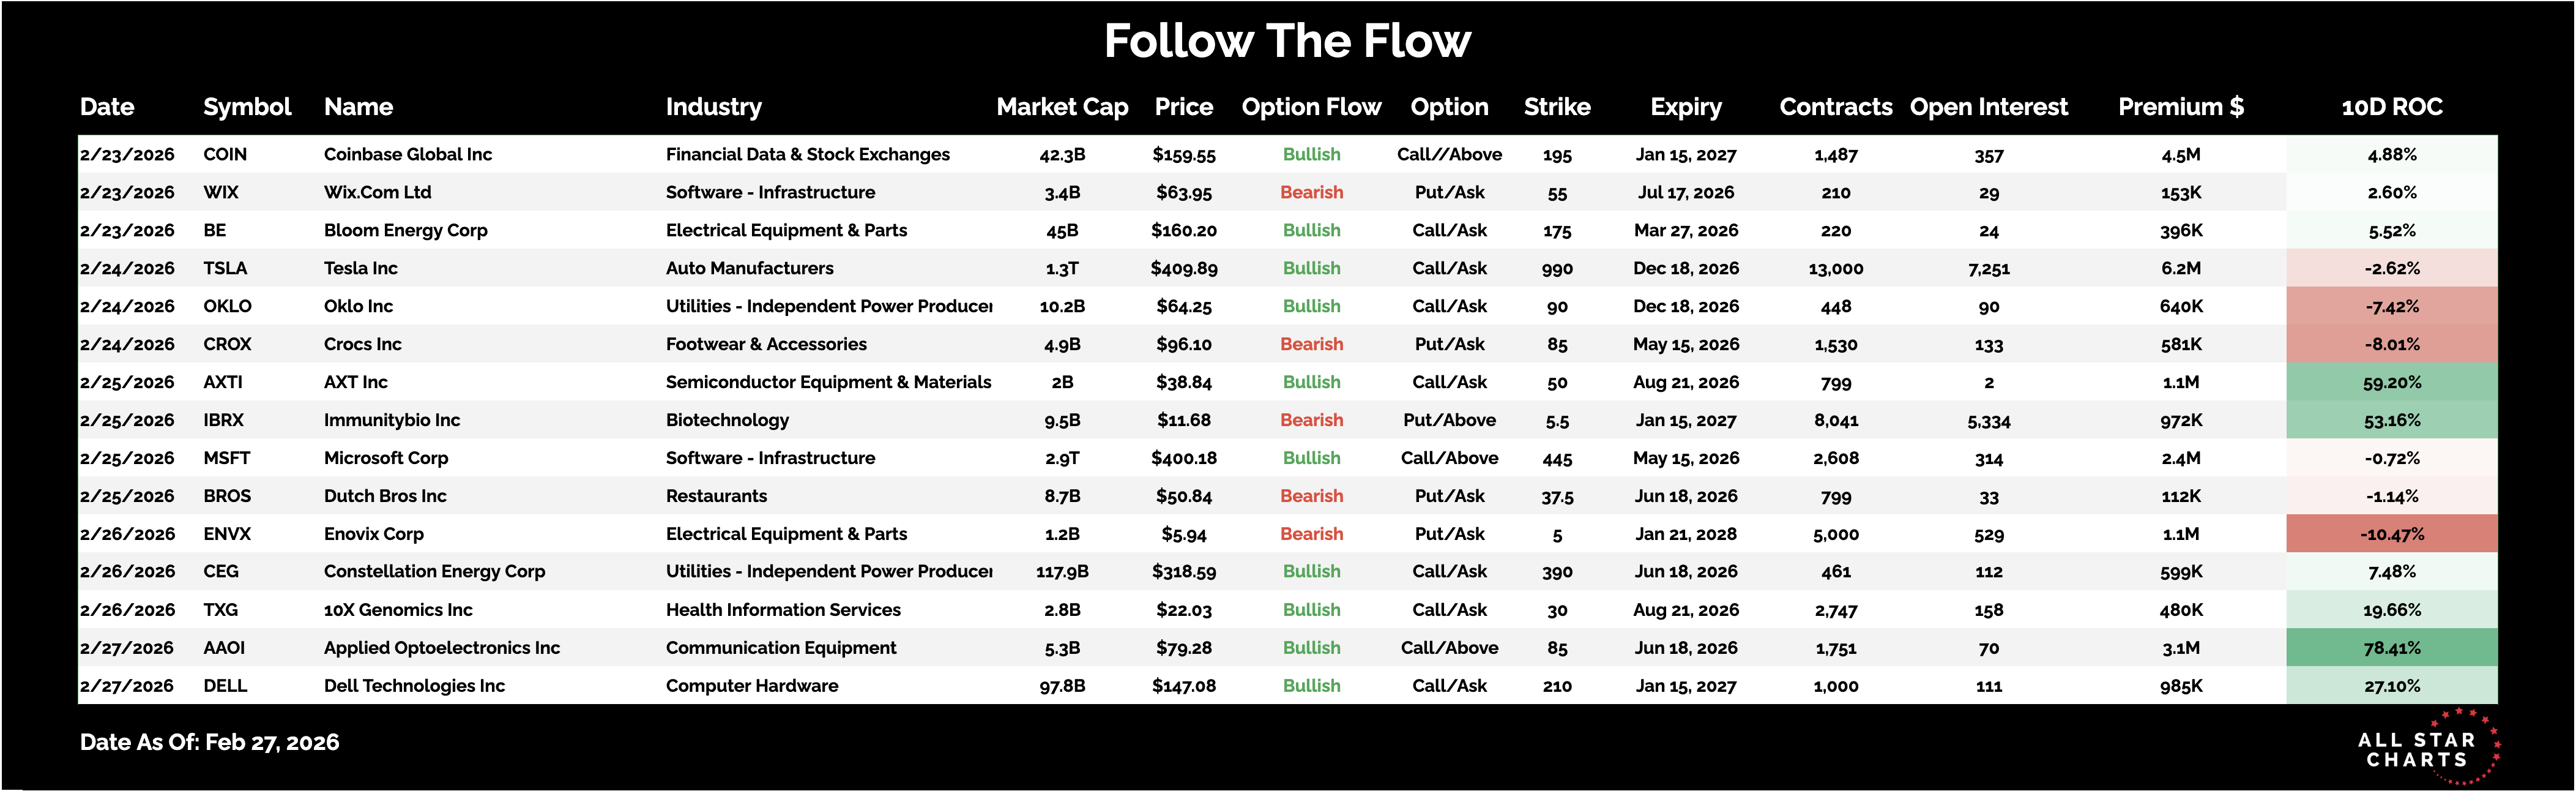Click the Jan 21, 2028 expiry cell

pos(1685,534)
